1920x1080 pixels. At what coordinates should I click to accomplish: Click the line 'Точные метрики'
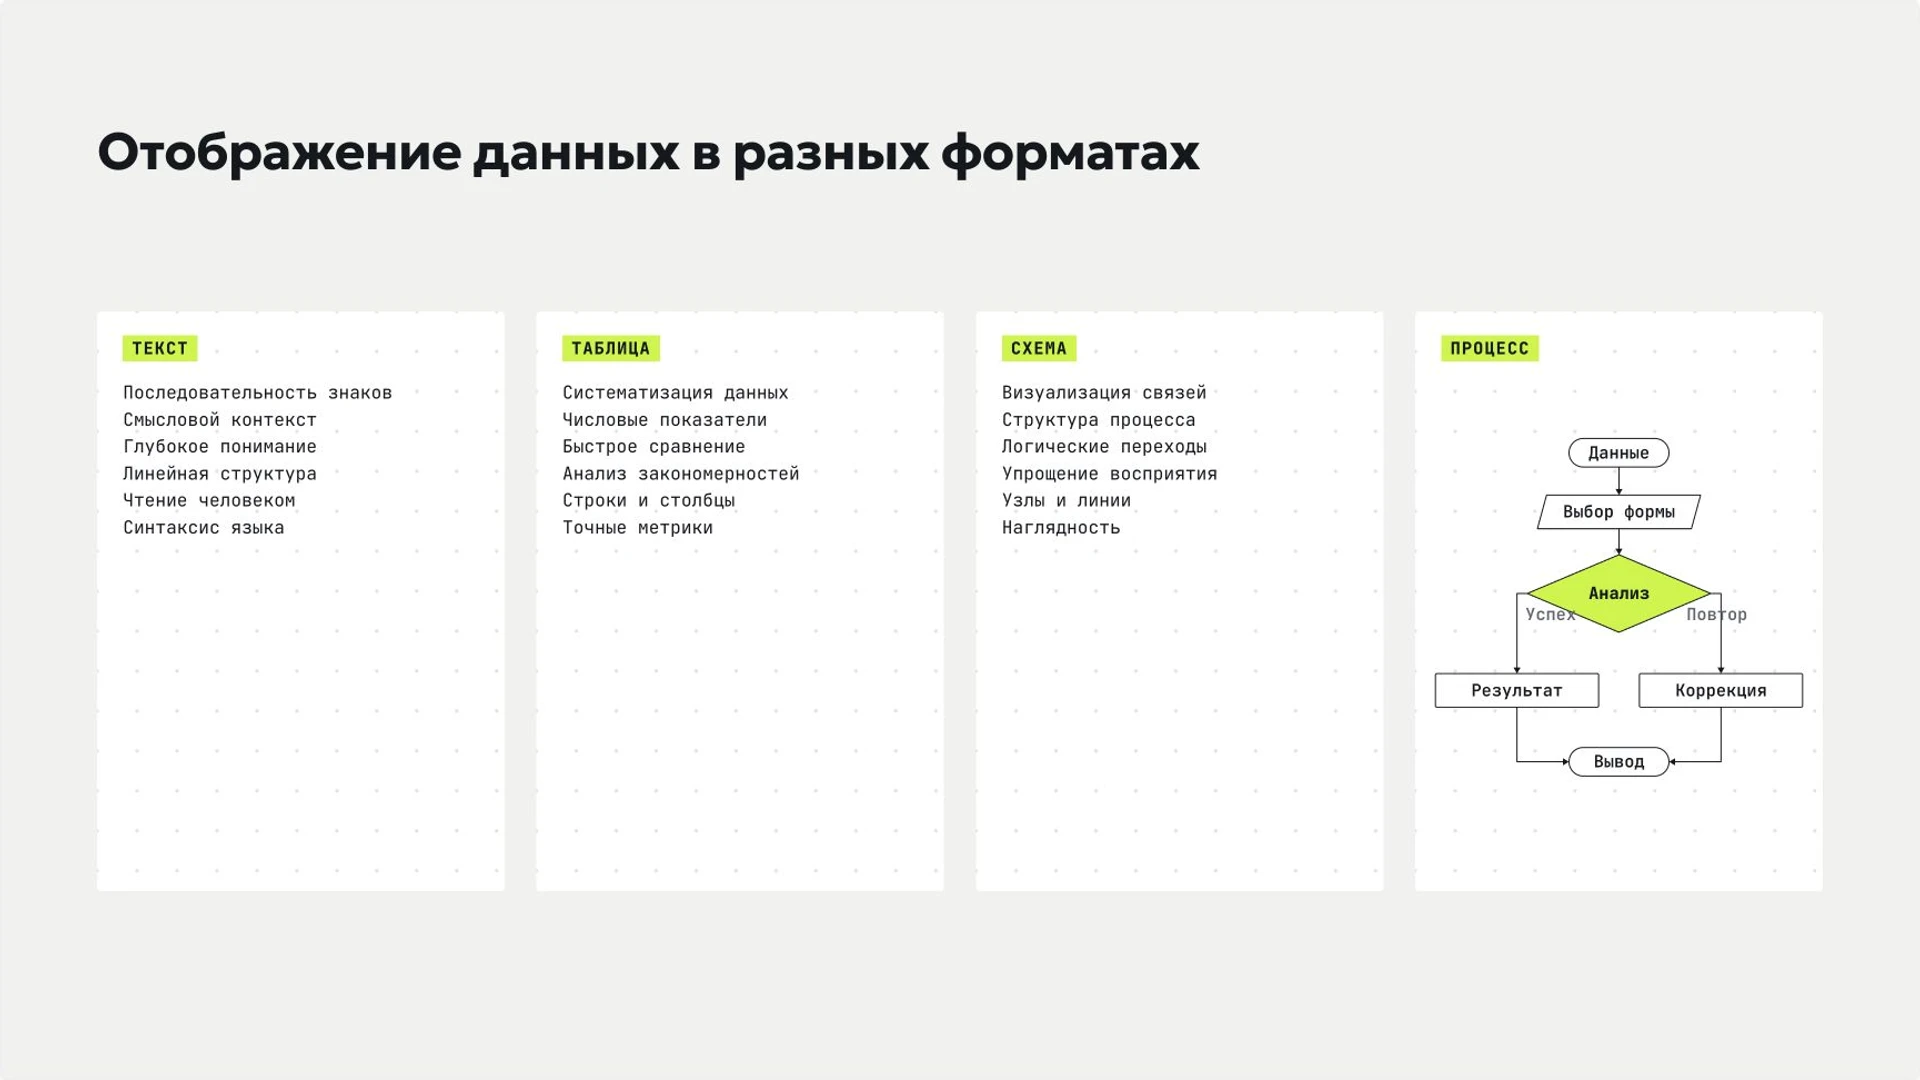click(638, 527)
